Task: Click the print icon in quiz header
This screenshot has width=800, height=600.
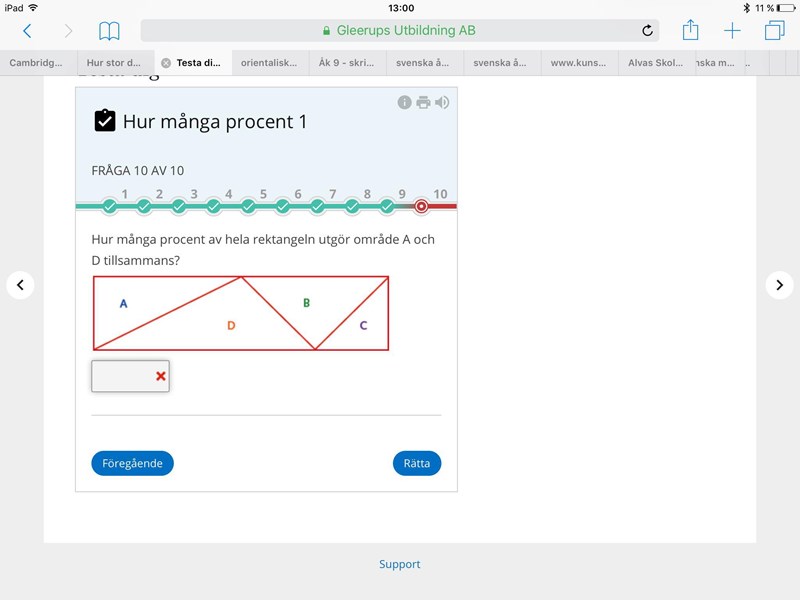Action: [423, 102]
